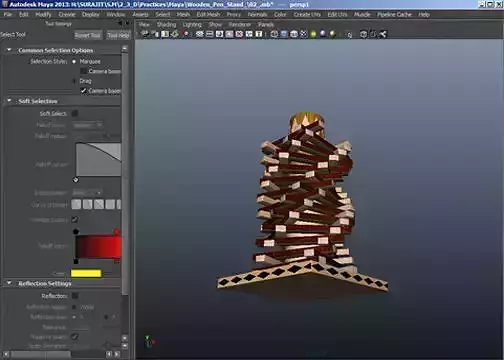Open the viewport Renderer menu
Screen dimensions: 504x360
[240, 24]
